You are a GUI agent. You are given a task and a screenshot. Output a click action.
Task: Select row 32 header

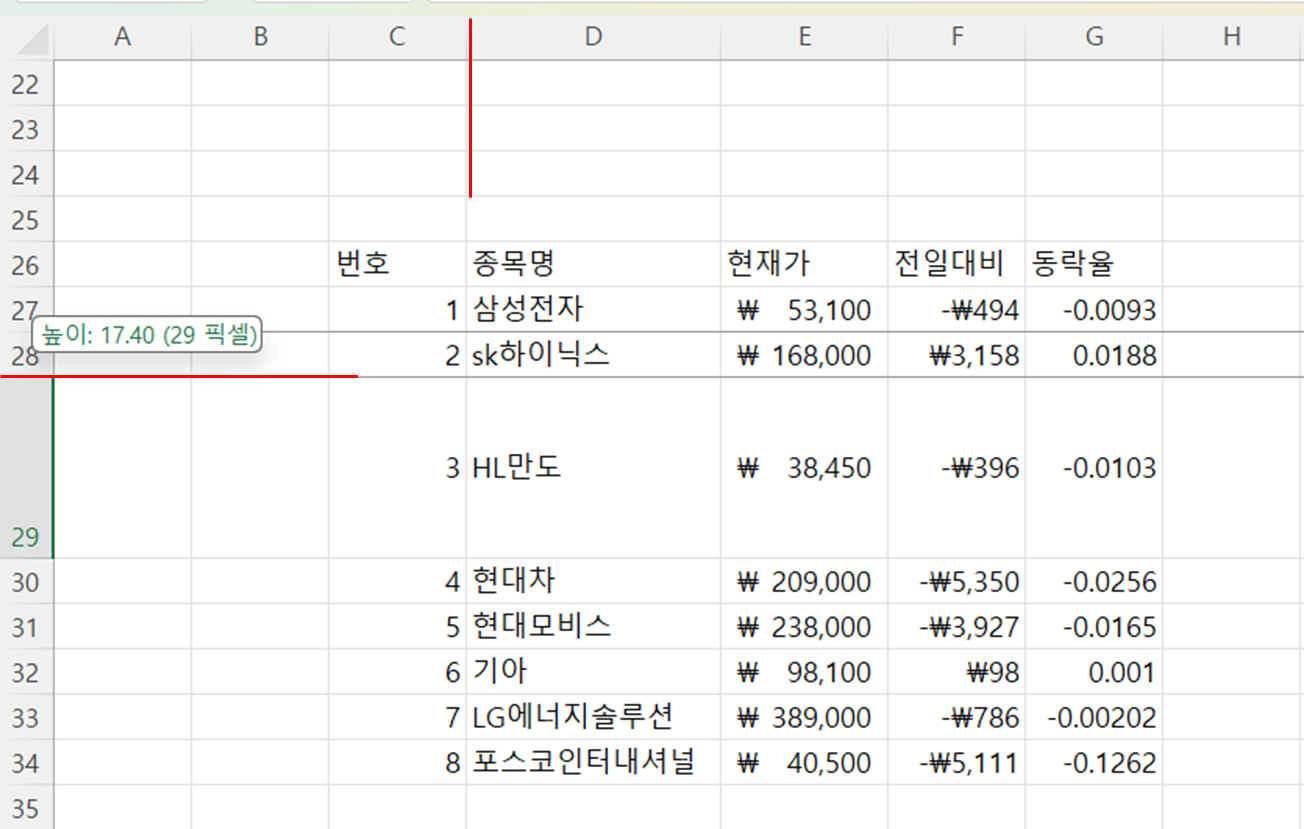pos(26,672)
